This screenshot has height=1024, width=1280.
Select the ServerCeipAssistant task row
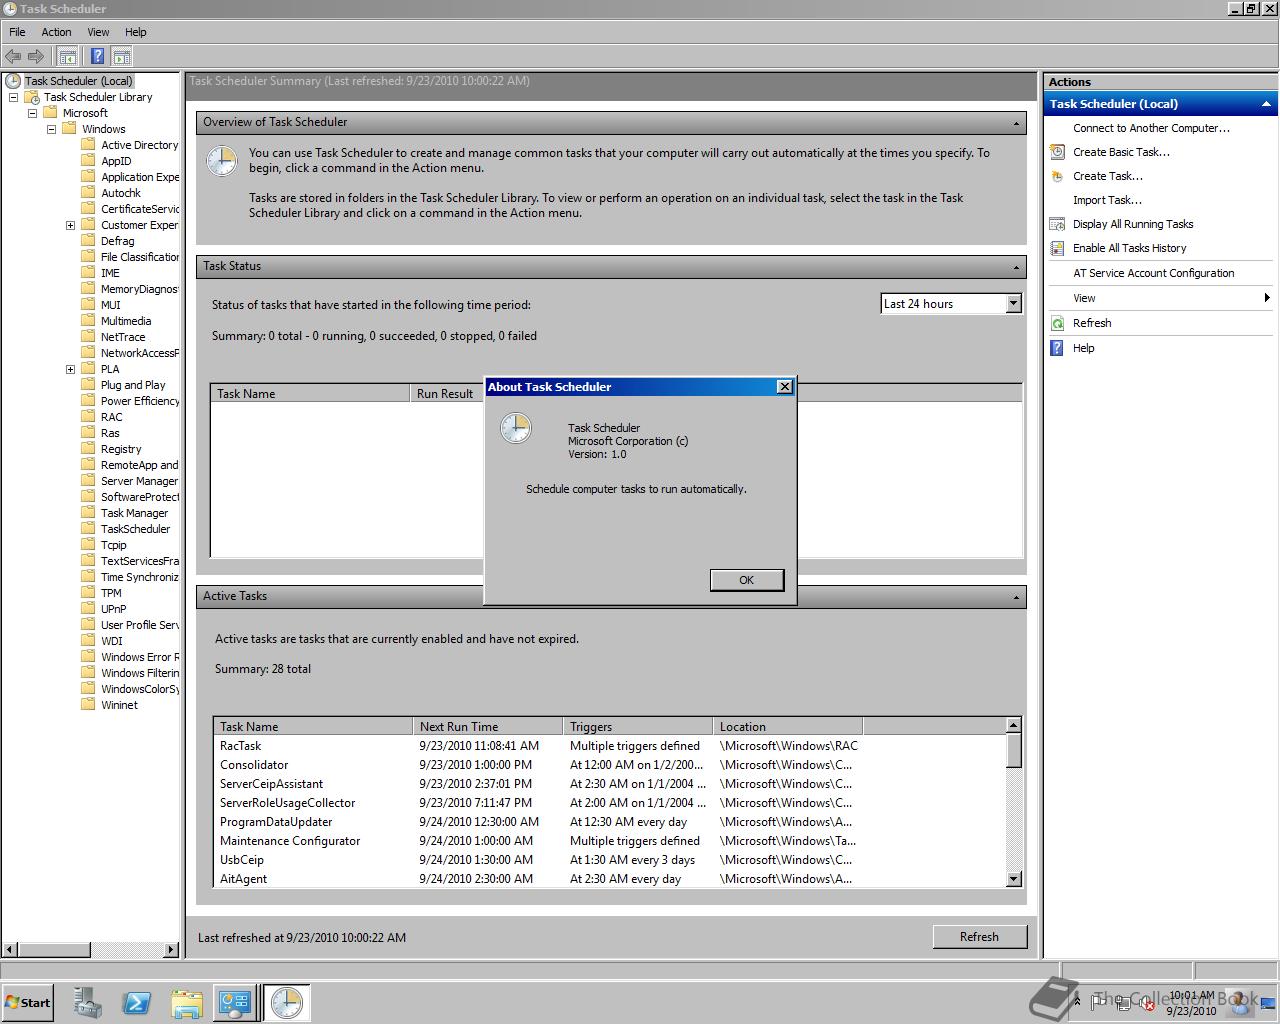pyautogui.click(x=609, y=784)
